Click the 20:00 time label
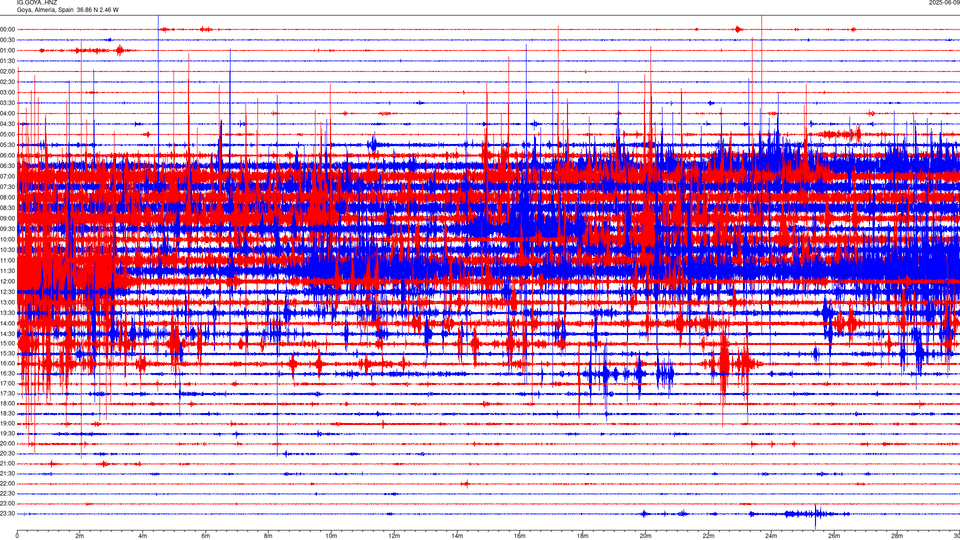 tap(7, 444)
